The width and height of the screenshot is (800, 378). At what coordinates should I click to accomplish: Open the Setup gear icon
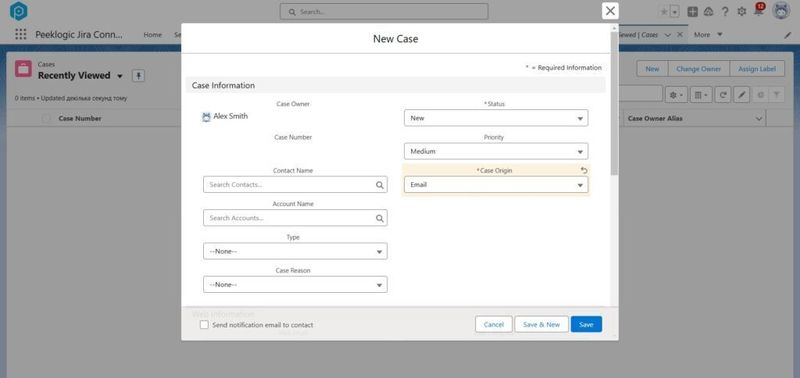pos(742,12)
